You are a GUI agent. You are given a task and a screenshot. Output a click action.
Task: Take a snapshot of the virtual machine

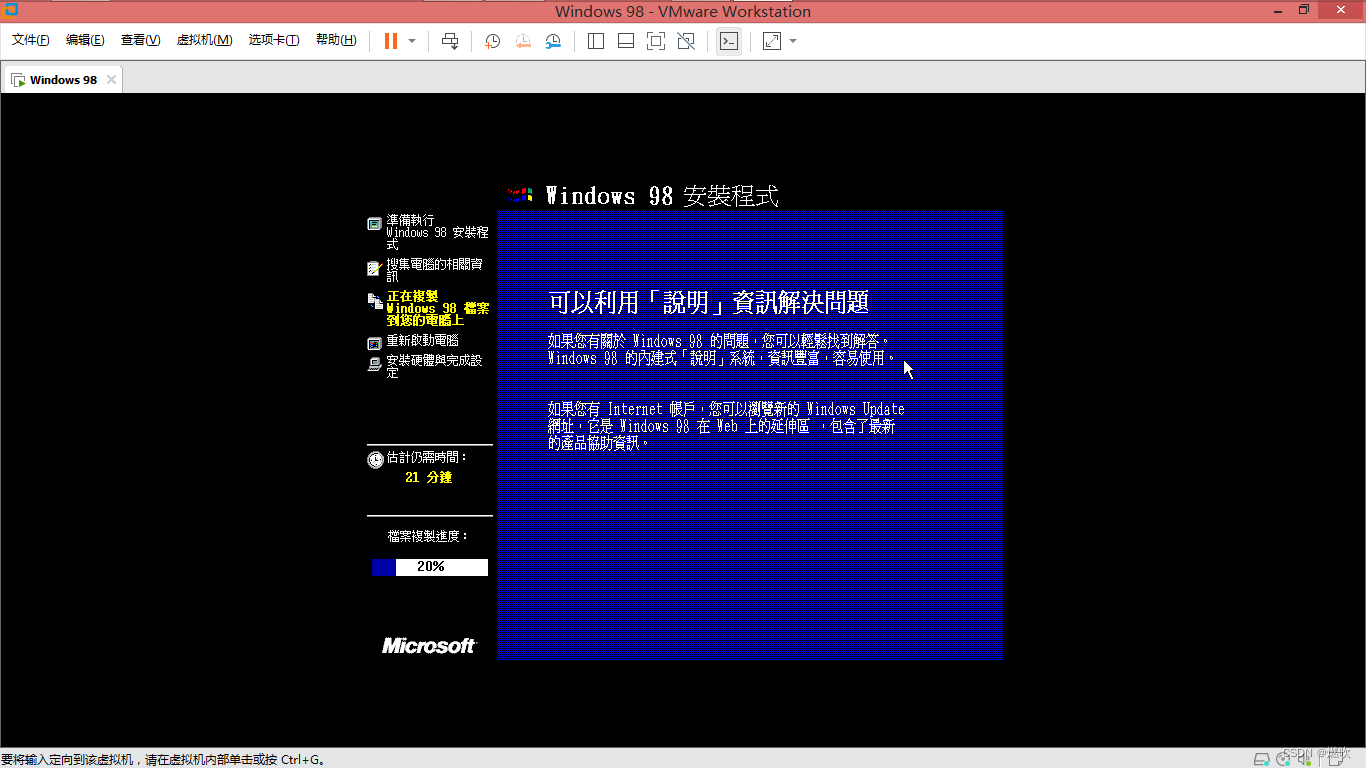click(x=492, y=41)
